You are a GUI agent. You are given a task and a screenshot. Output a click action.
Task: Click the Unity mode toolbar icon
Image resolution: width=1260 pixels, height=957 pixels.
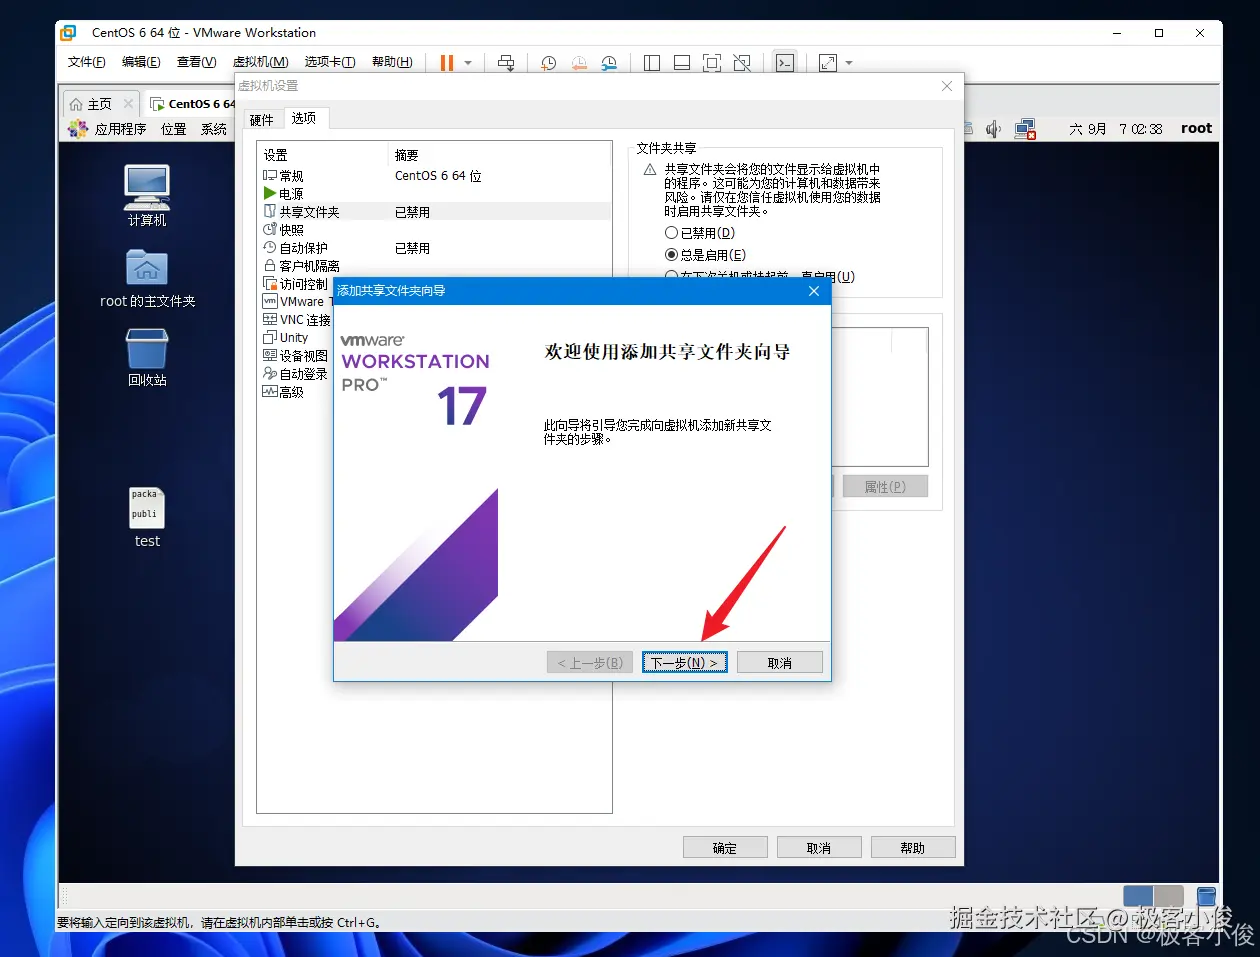[742, 63]
